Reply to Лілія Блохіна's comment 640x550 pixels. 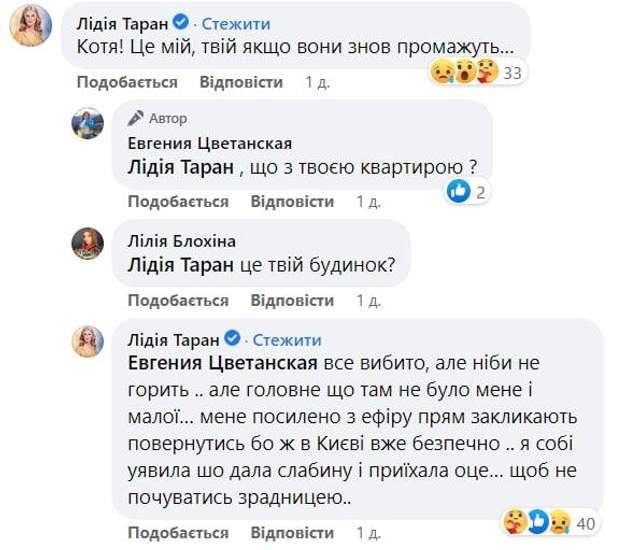coord(292,300)
